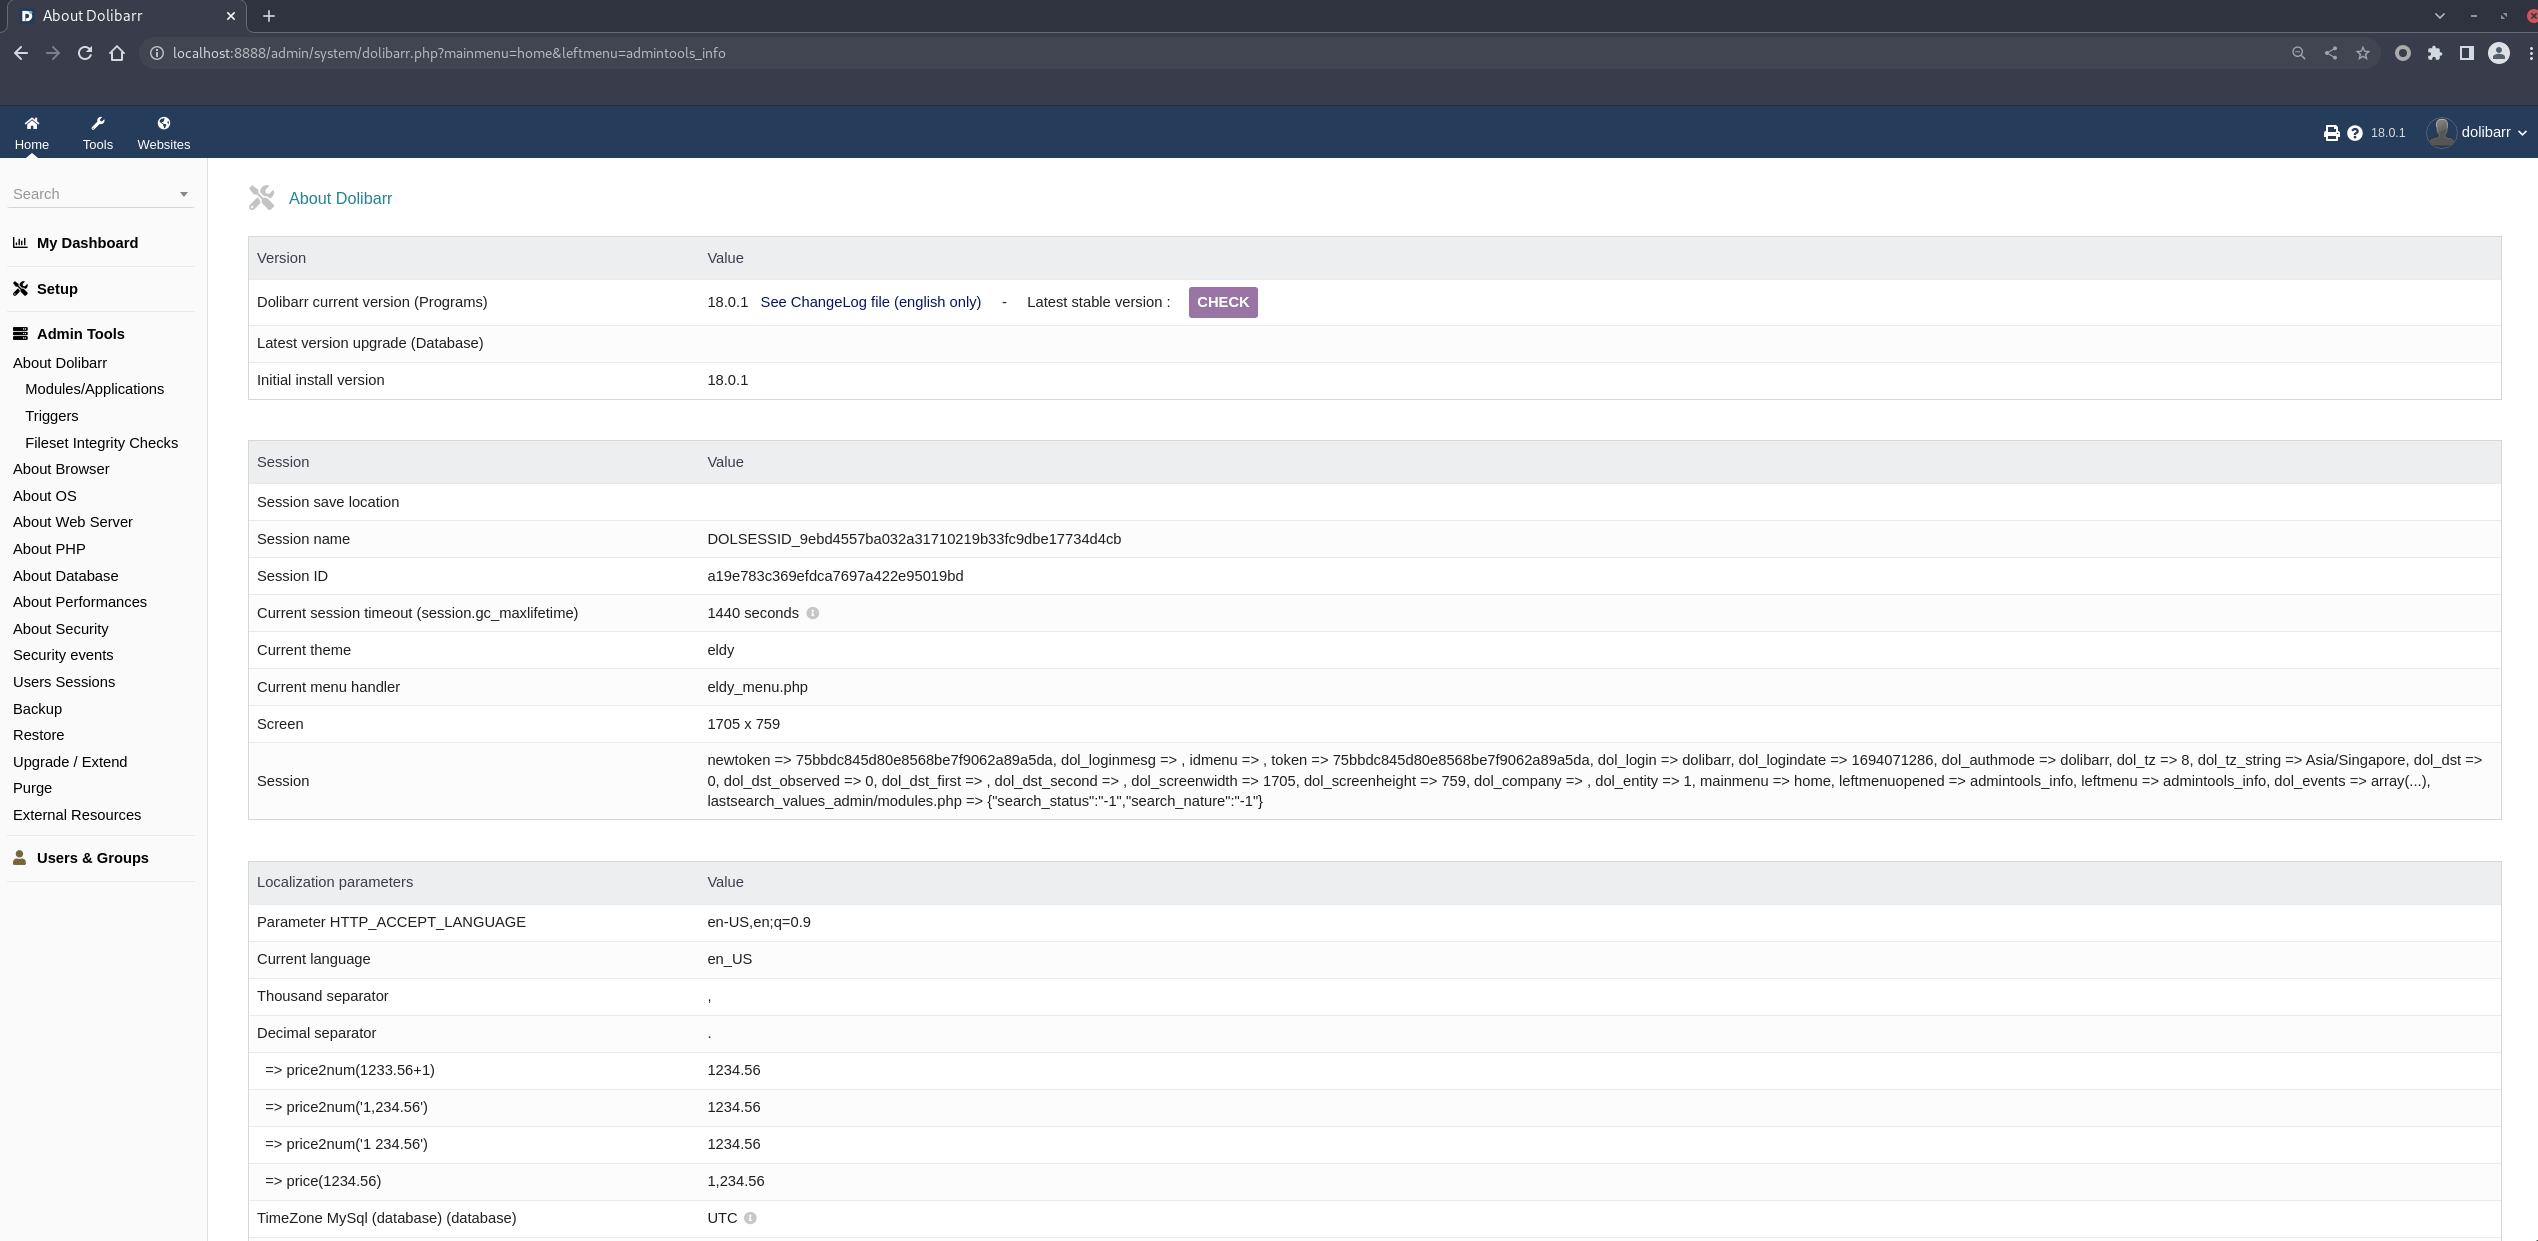This screenshot has width=2538, height=1241.
Task: Open the help question mark icon
Action: pyautogui.click(x=2354, y=133)
